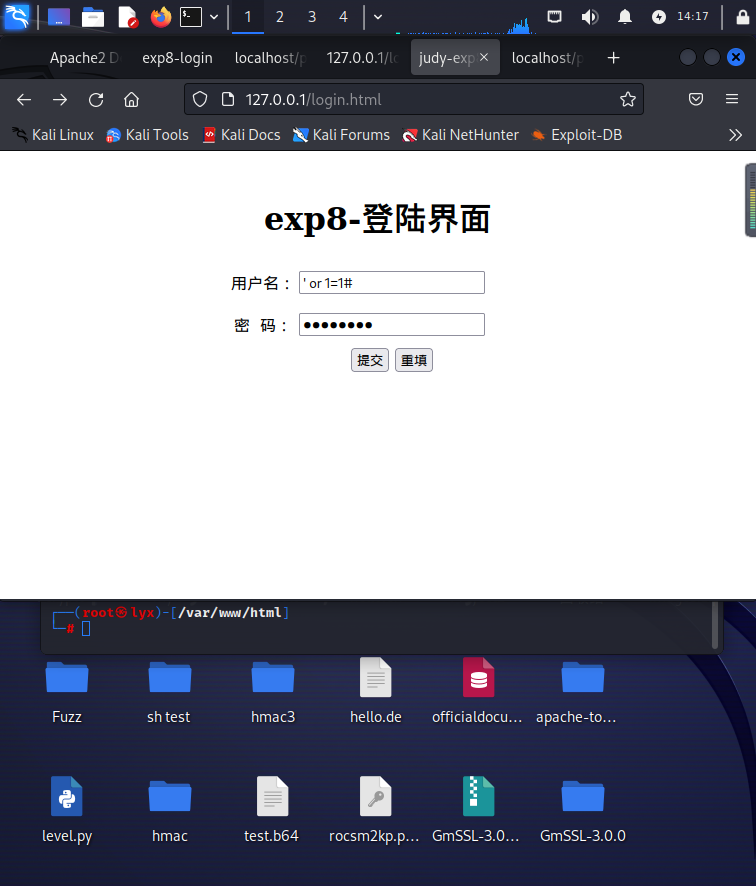
Task: Click the 密码 password input field
Action: 392,324
